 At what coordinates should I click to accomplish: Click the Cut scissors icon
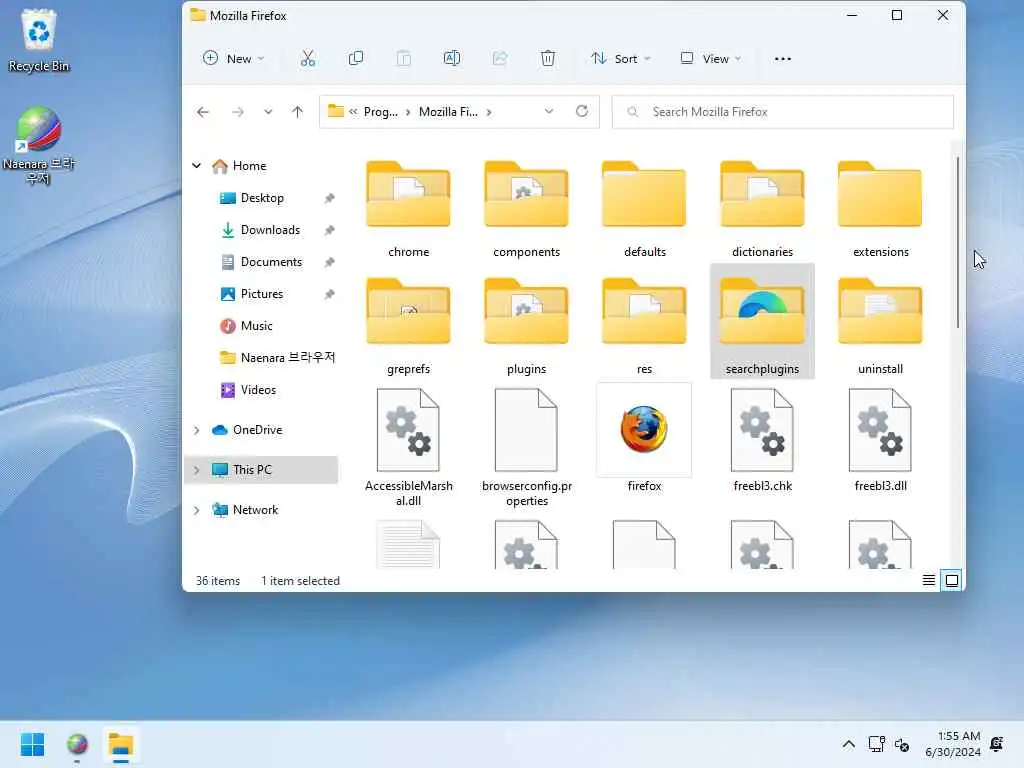point(308,59)
